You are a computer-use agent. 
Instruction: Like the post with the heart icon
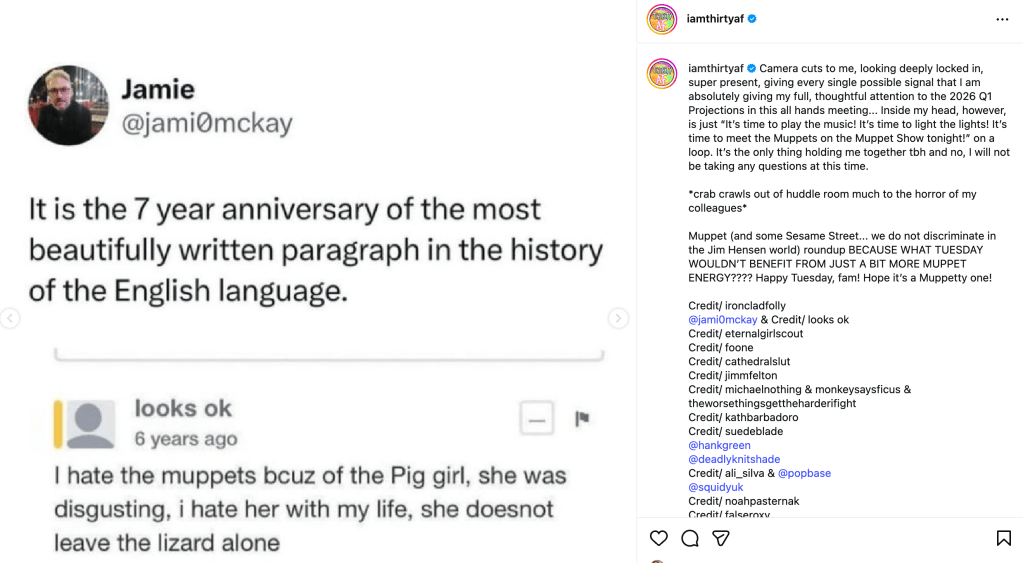[x=658, y=538]
